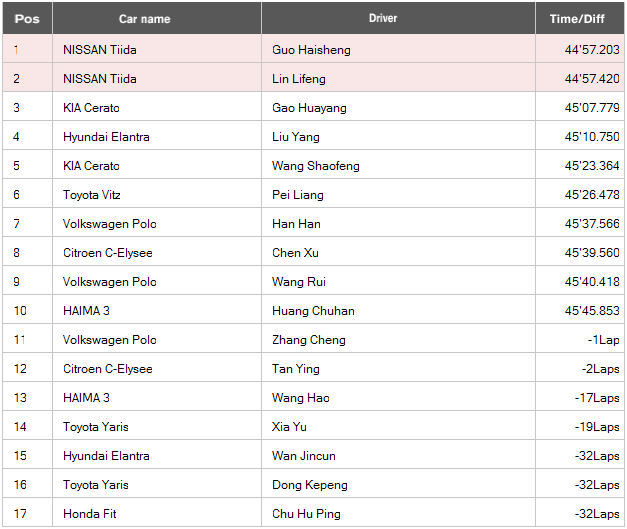Select driver Guo Haisheng in first place

(398, 49)
